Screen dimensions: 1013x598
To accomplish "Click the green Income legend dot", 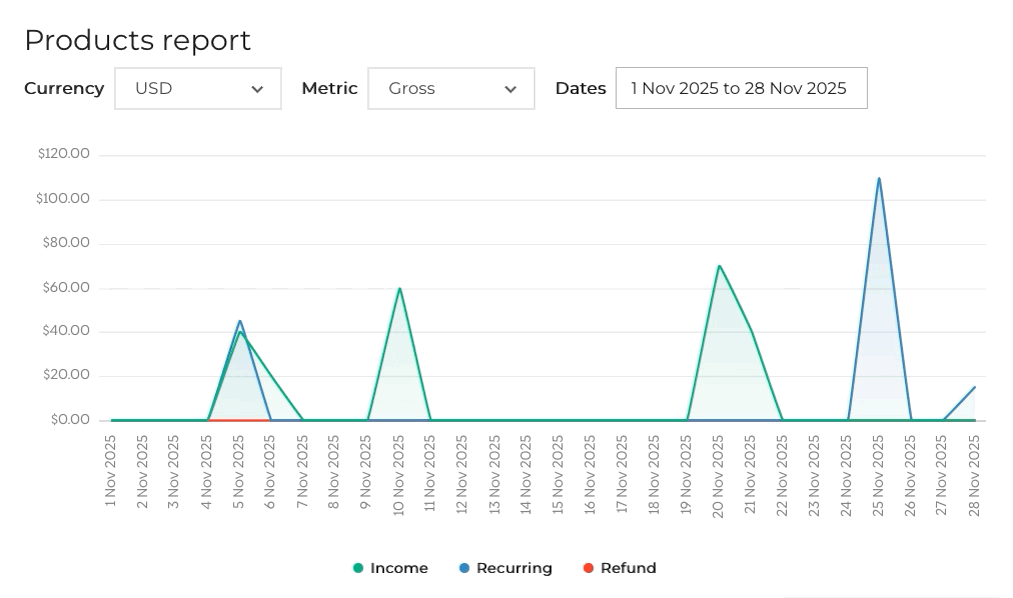I will pyautogui.click(x=358, y=568).
